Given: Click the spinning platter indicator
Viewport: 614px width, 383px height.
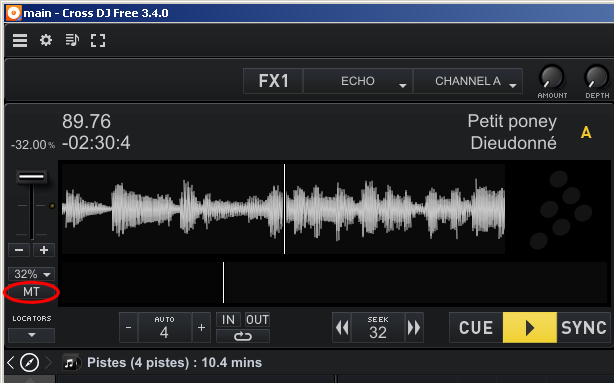Looking at the screenshot, I should (561, 210).
